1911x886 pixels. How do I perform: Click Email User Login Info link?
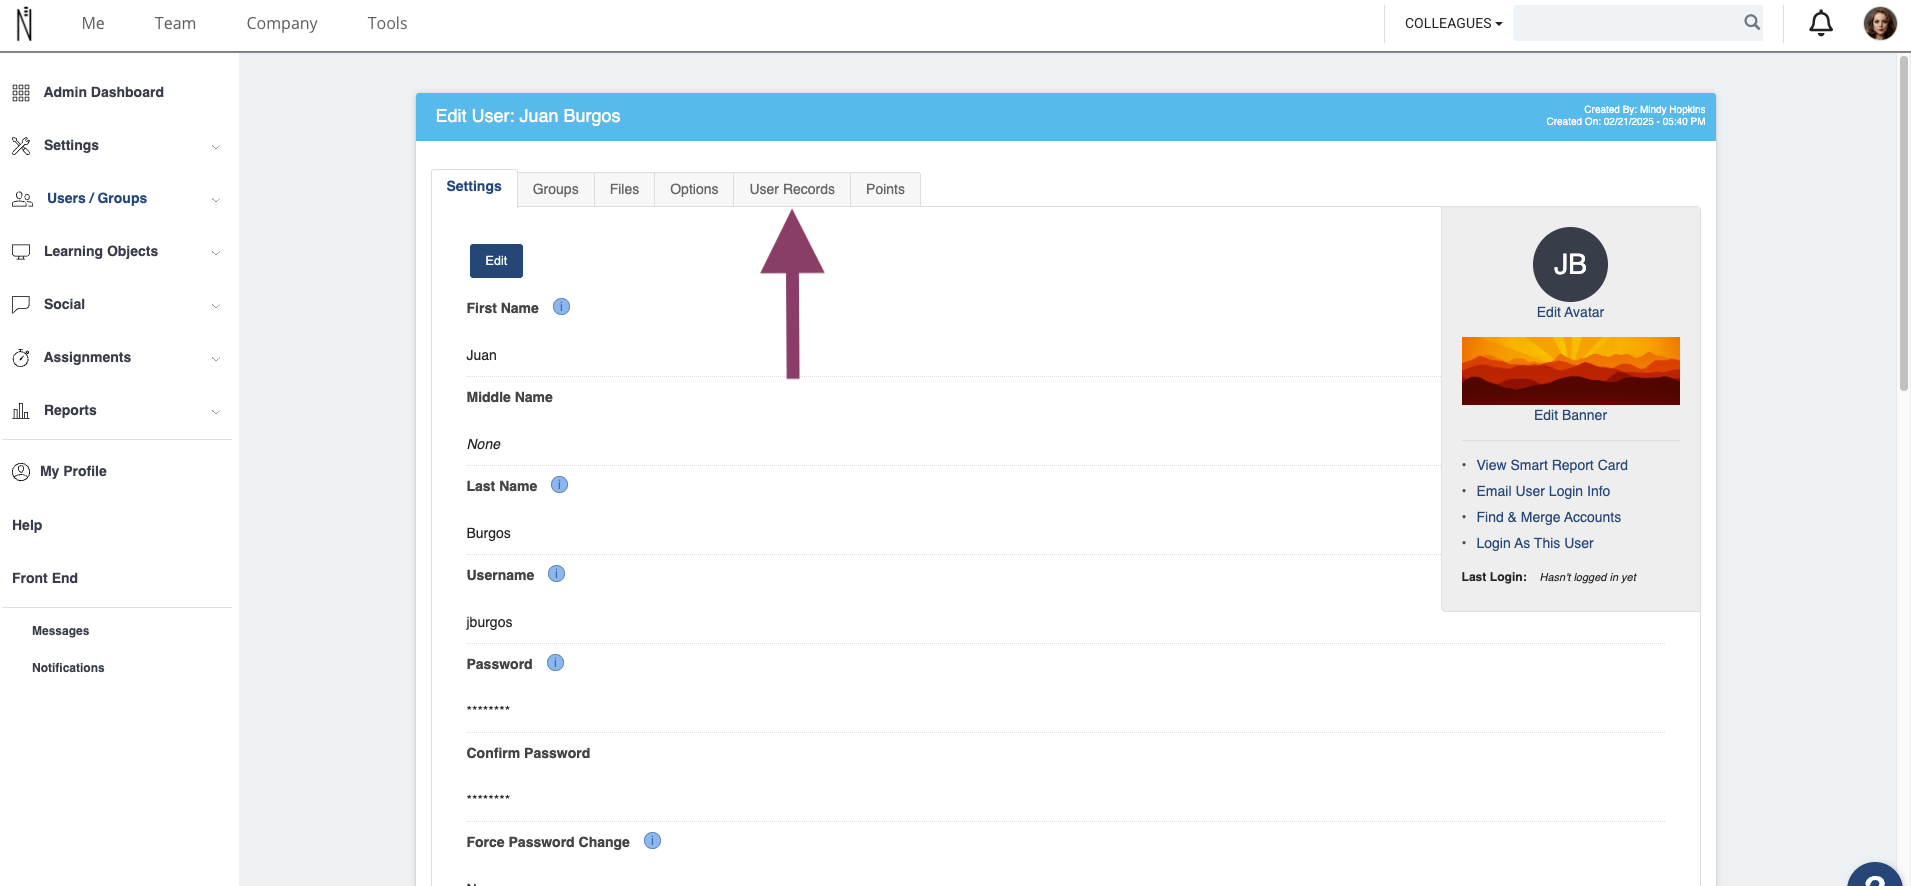1543,491
